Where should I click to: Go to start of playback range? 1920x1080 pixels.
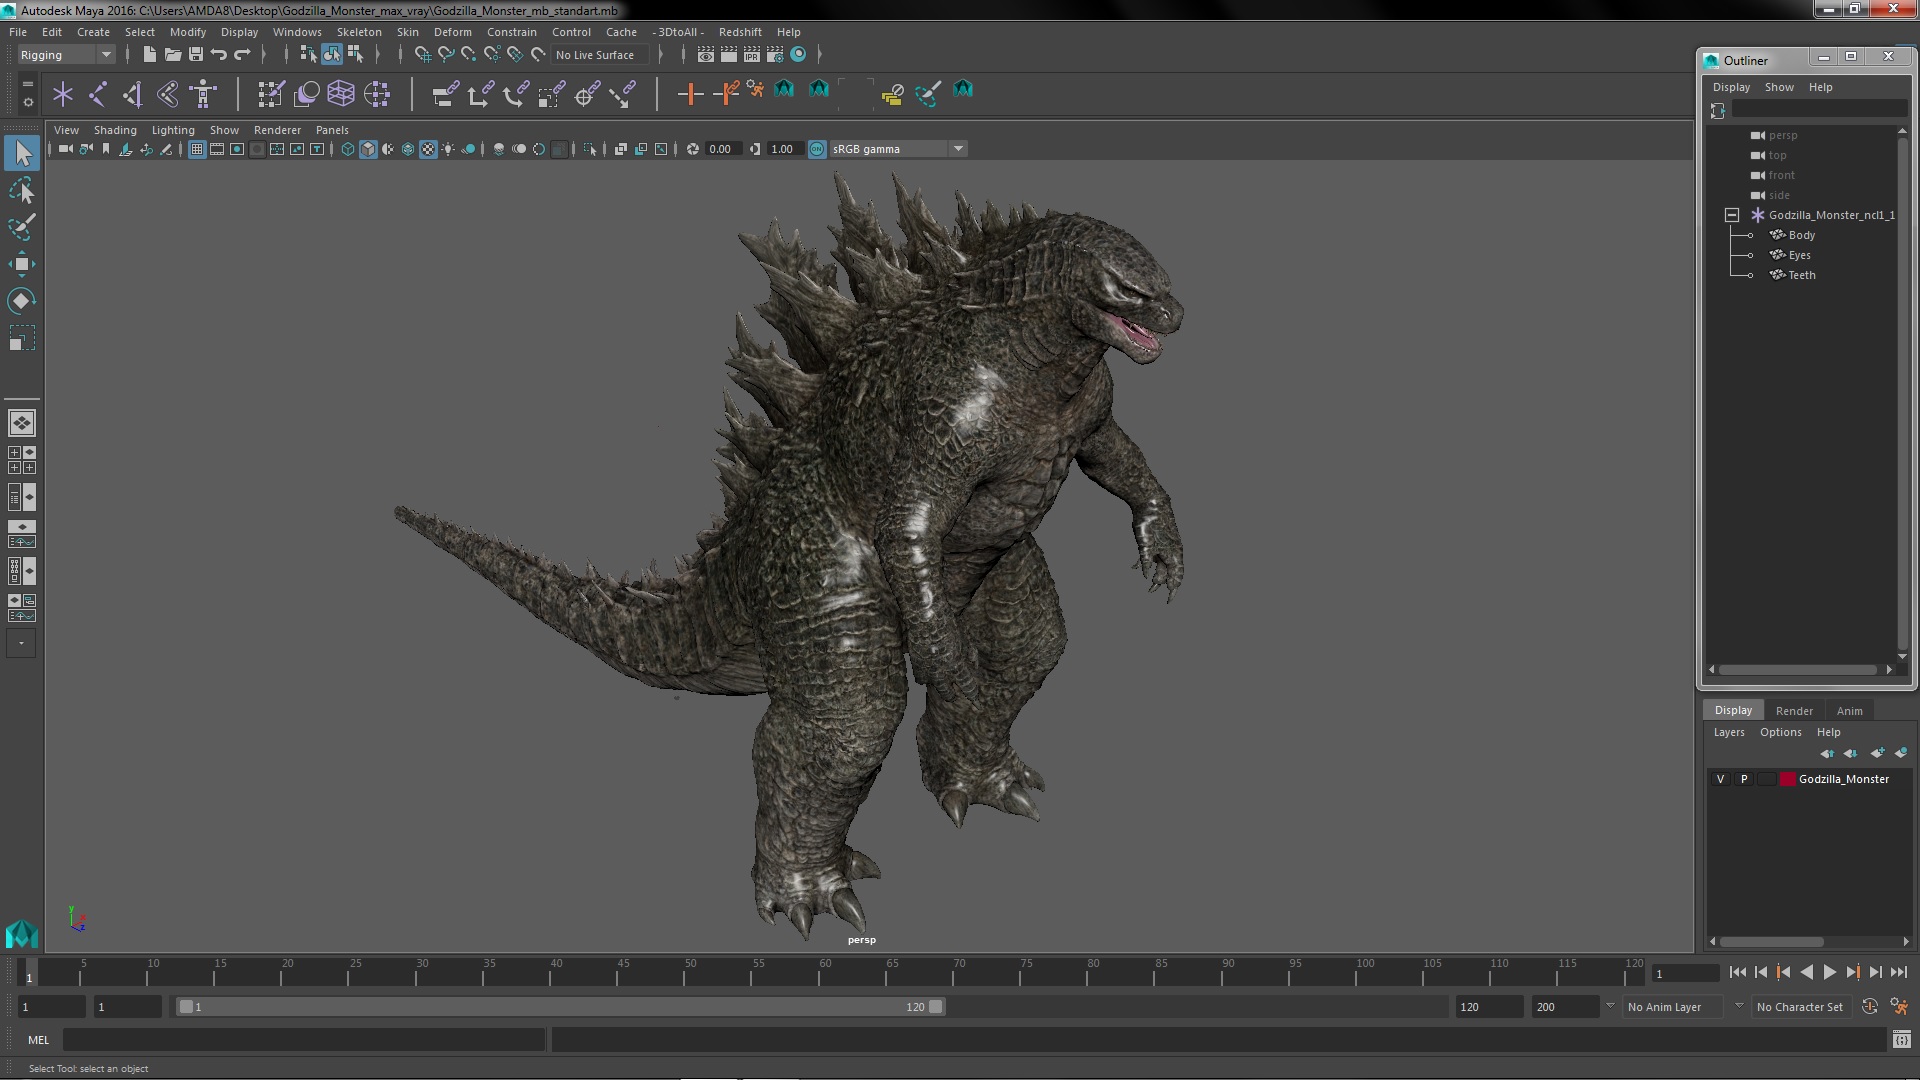[x=1737, y=972]
